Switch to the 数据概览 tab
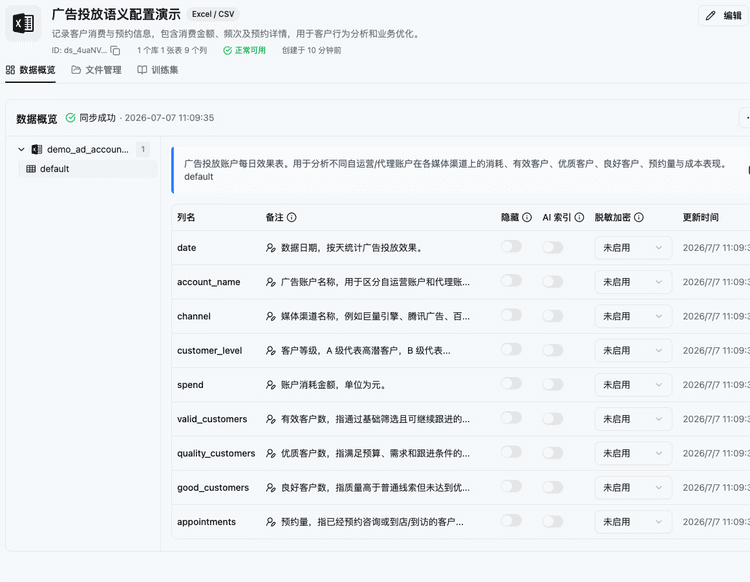 (x=31, y=70)
